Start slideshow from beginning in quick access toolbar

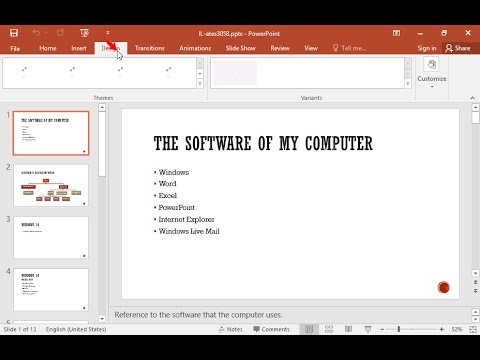84,33
